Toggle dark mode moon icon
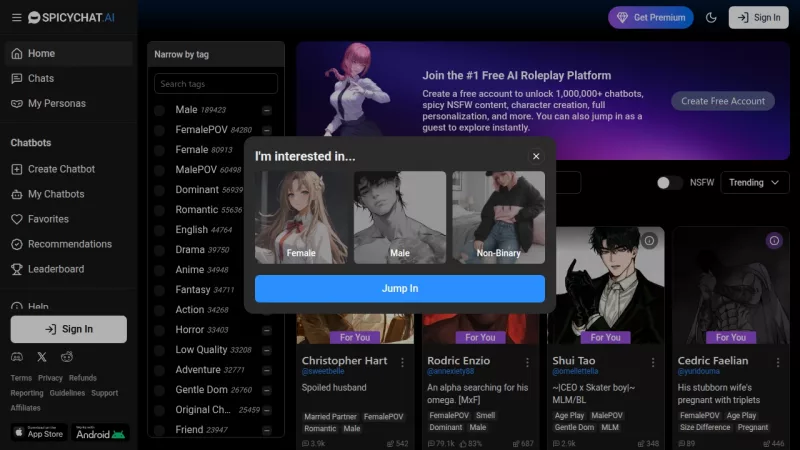The height and width of the screenshot is (450, 800). click(711, 17)
